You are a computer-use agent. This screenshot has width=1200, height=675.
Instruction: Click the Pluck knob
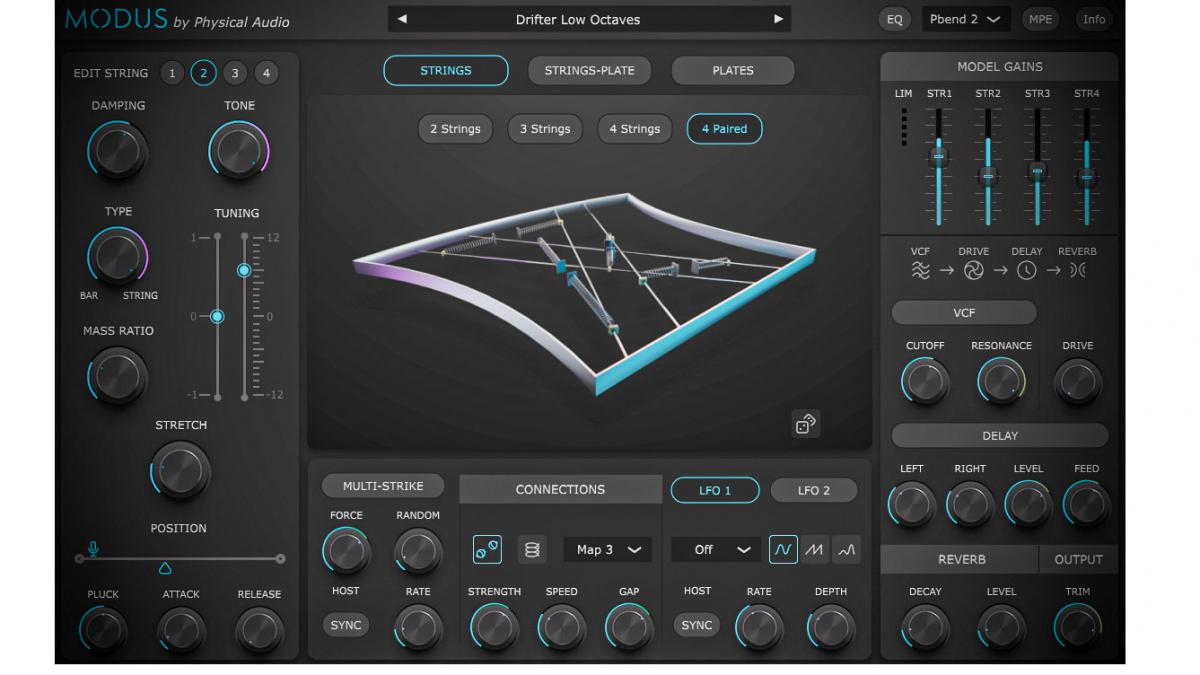pos(103,630)
